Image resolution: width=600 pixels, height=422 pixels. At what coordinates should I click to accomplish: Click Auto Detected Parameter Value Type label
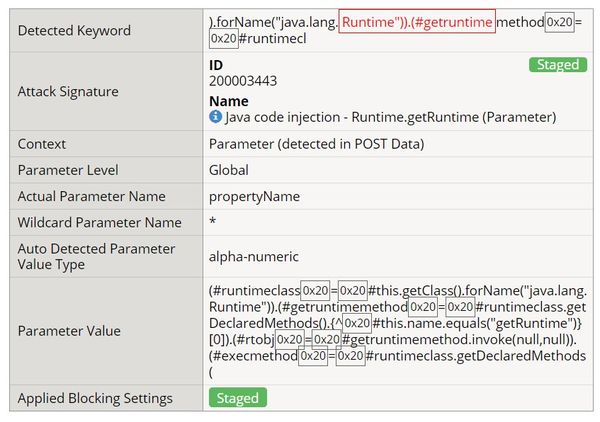click(96, 256)
